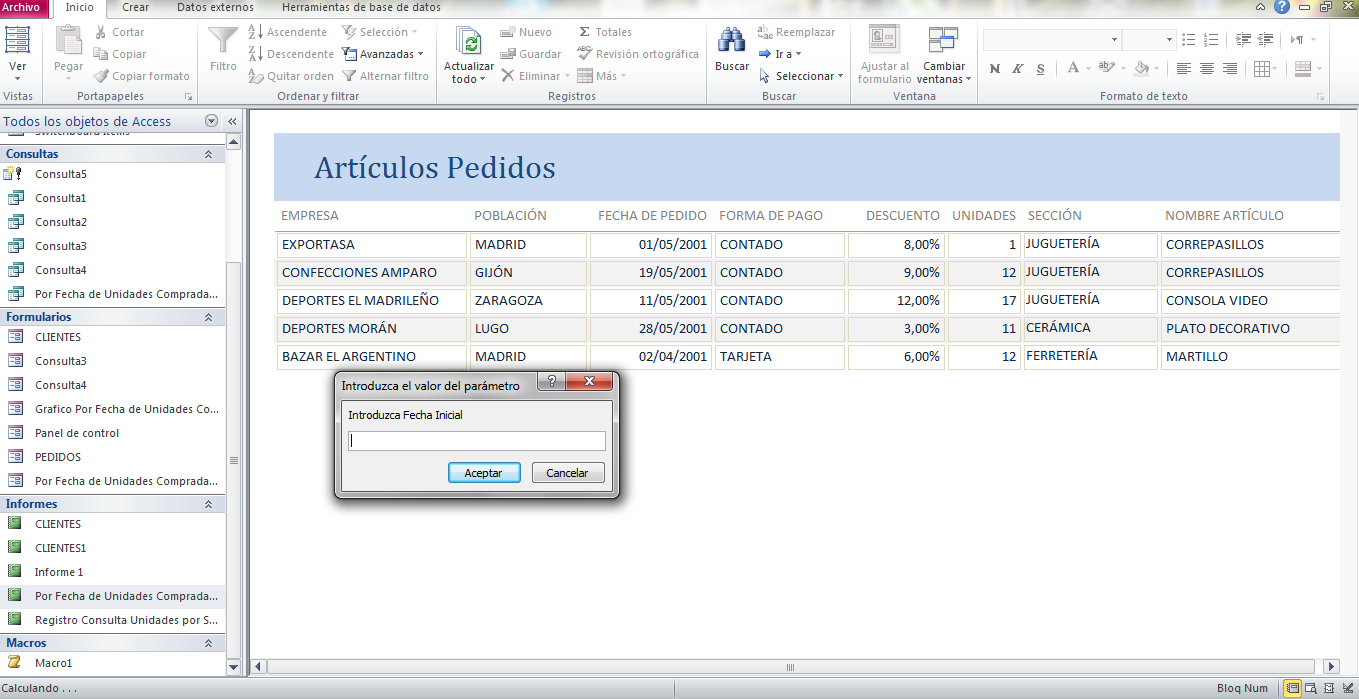The image size is (1359, 699).
Task: Switch to the Inicio tab
Action: pyautogui.click(x=79, y=7)
